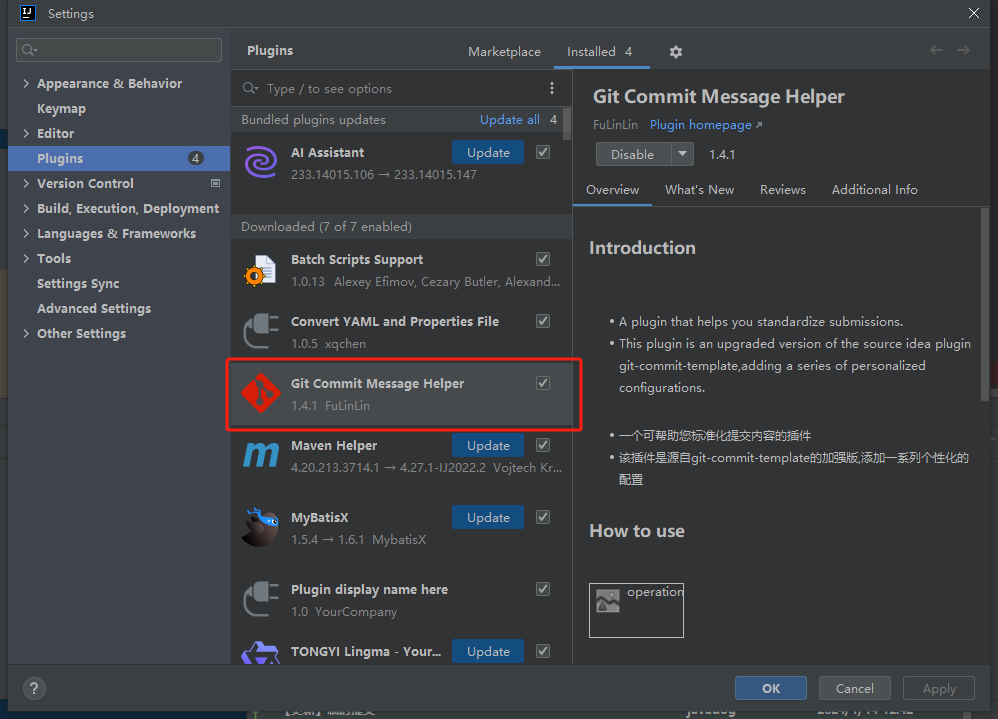The image size is (998, 719).
Task: Click the plugin search field
Action: (400, 88)
